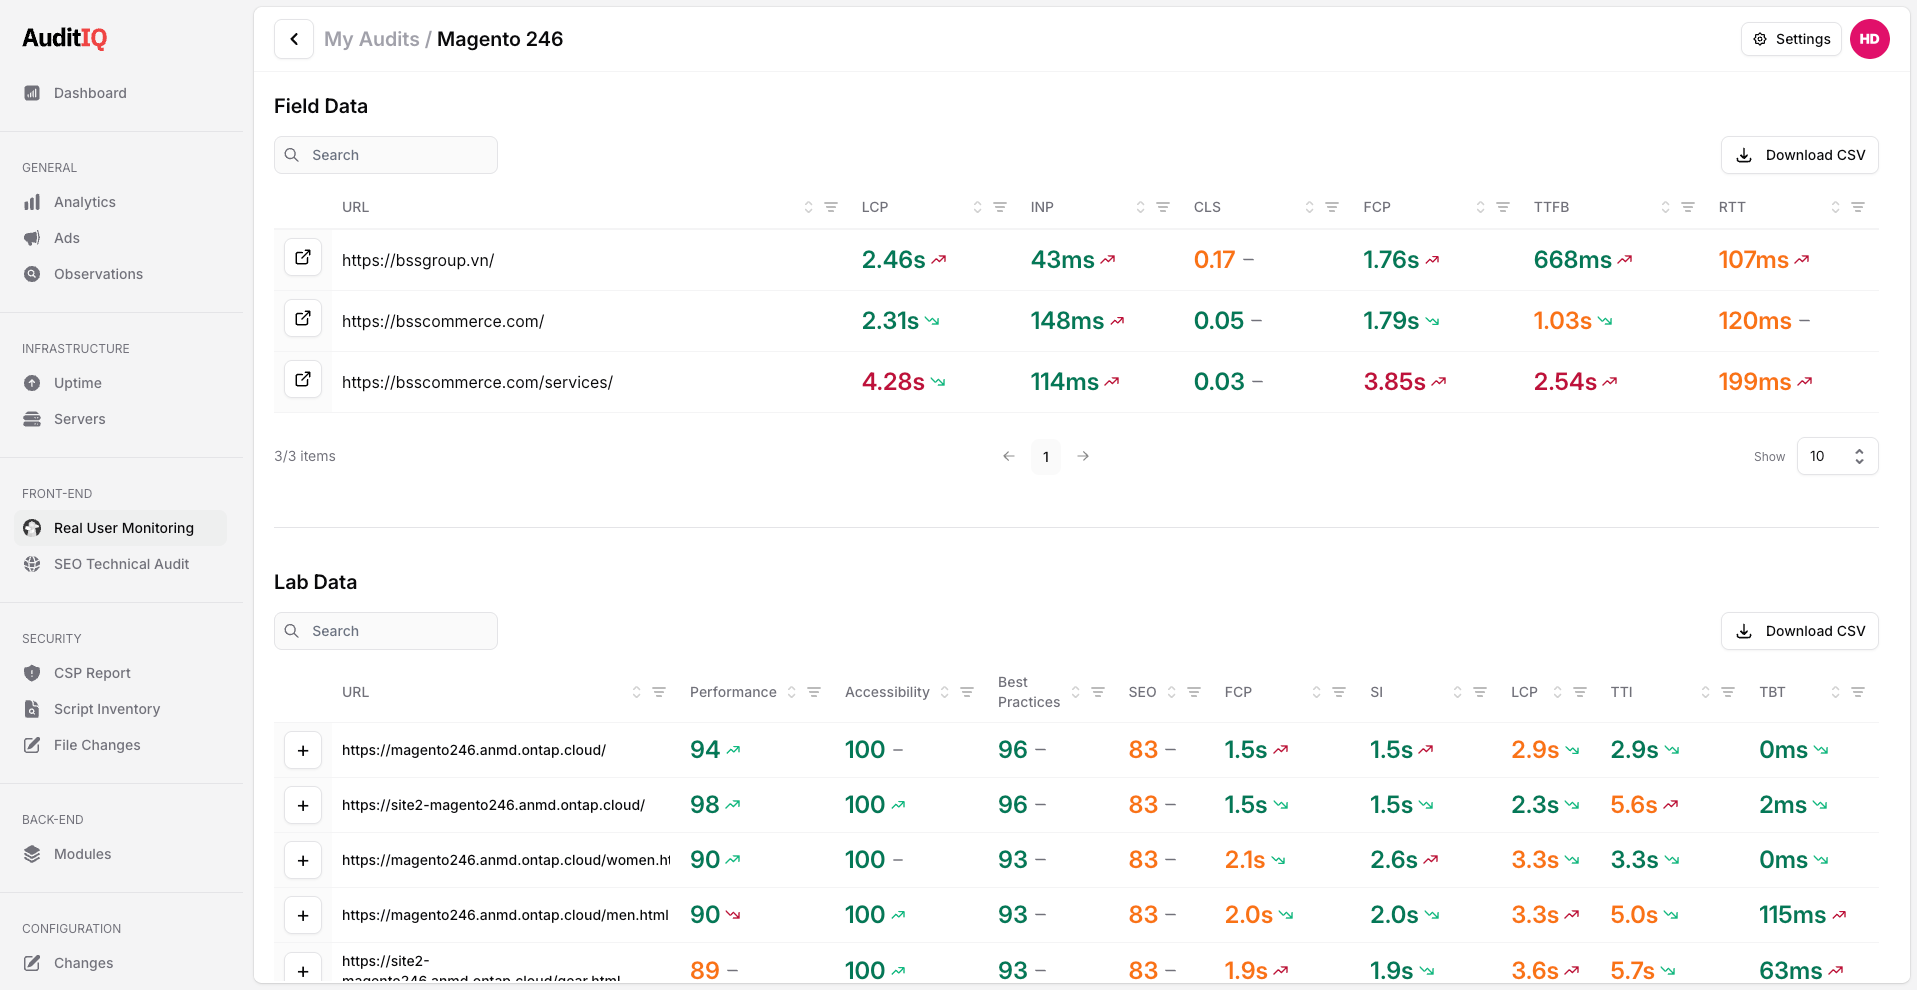Expand row site2-magento246.anmd.ontap.cloud/
Screen dimensions: 1917x990
click(303, 806)
